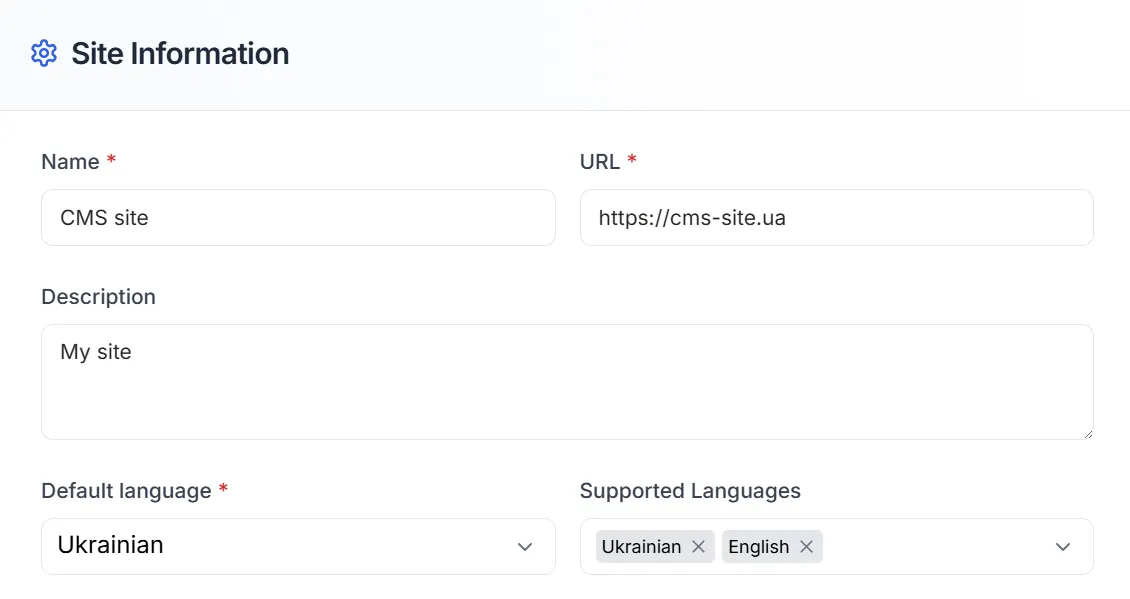
Task: Click the English chip in Supported Languages
Action: (759, 546)
